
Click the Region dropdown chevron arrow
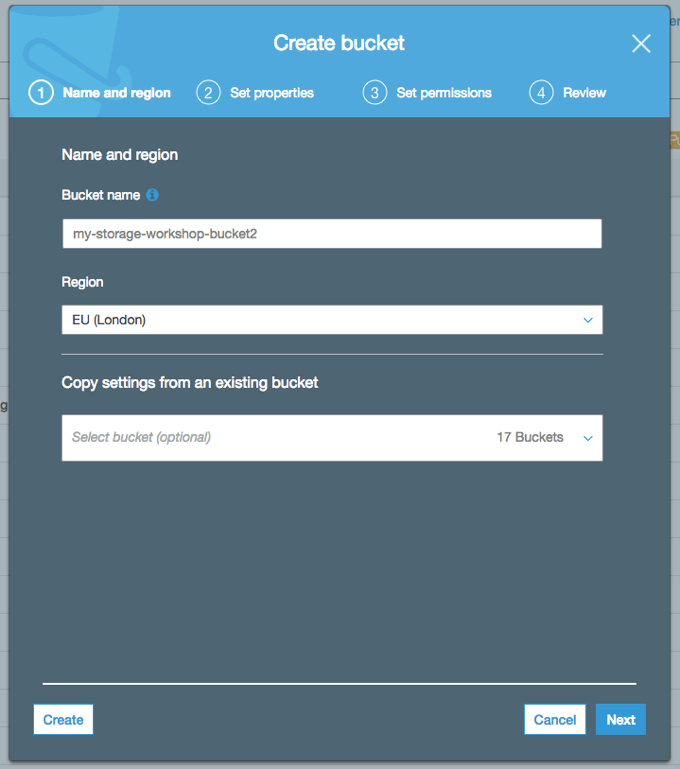(x=588, y=320)
